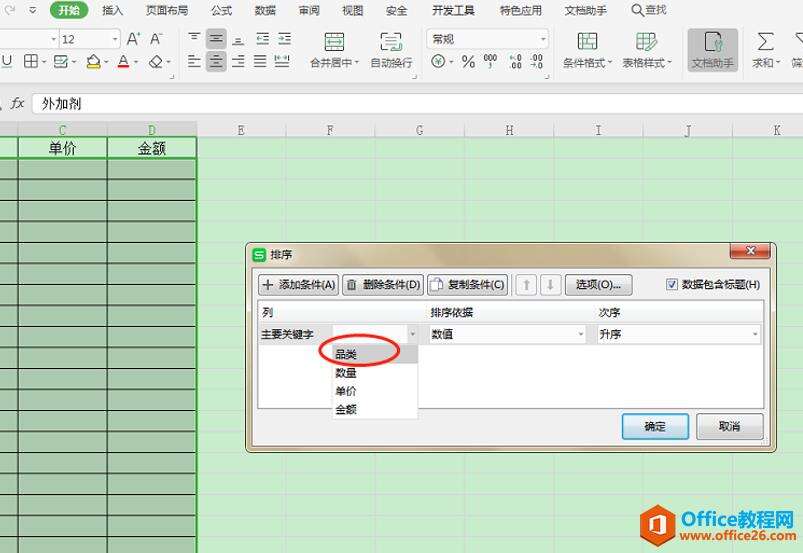
Task: Open the 数据 ribbon tab
Action: coord(265,10)
